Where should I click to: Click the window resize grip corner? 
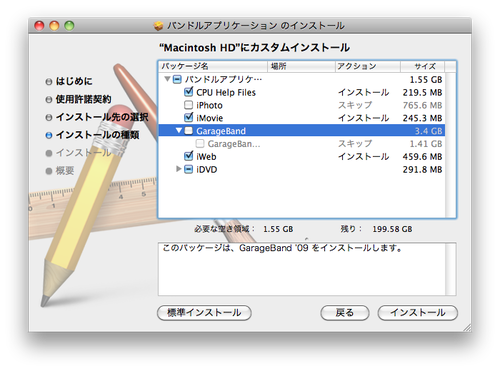click(467, 327)
